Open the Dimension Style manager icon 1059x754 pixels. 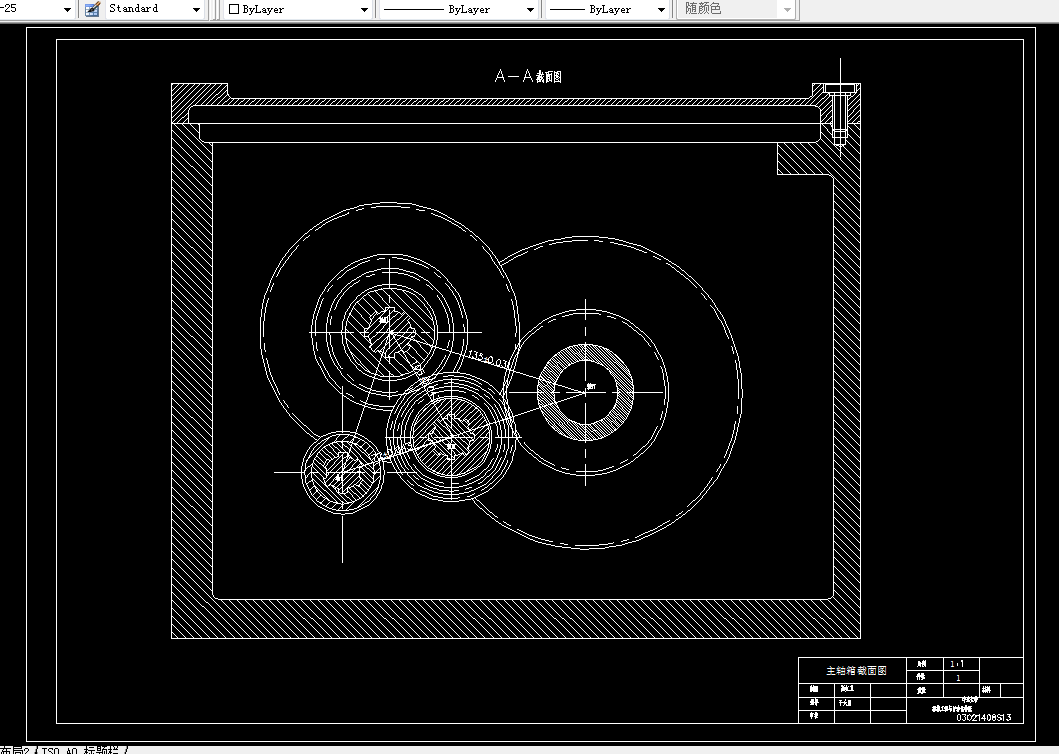[x=93, y=9]
